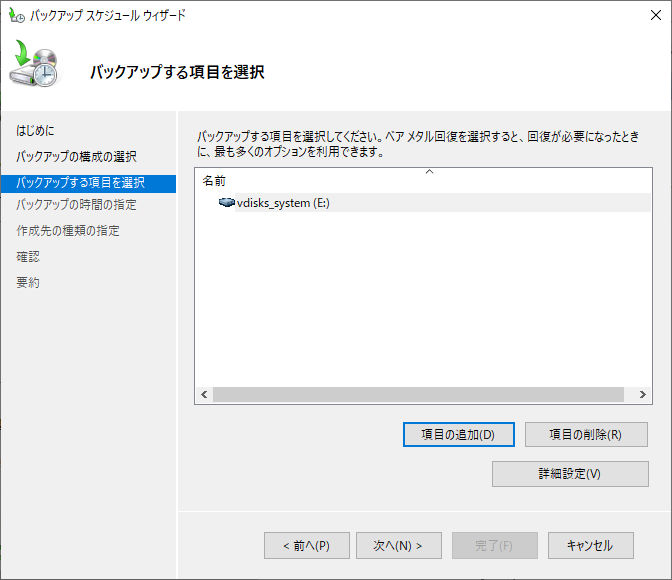Select the highlighted バックアップする項目を選択 step
Image resolution: width=672 pixels, height=580 pixels.
[88, 183]
